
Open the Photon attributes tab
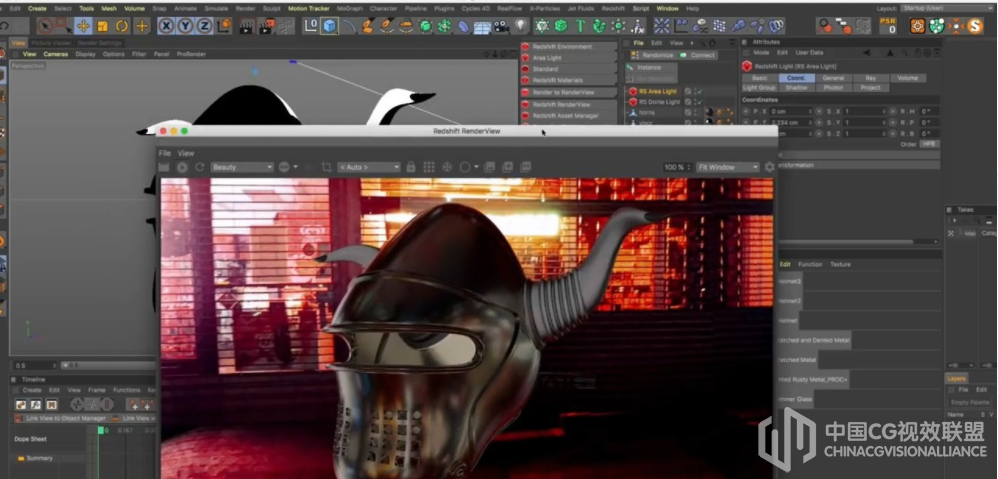[833, 88]
